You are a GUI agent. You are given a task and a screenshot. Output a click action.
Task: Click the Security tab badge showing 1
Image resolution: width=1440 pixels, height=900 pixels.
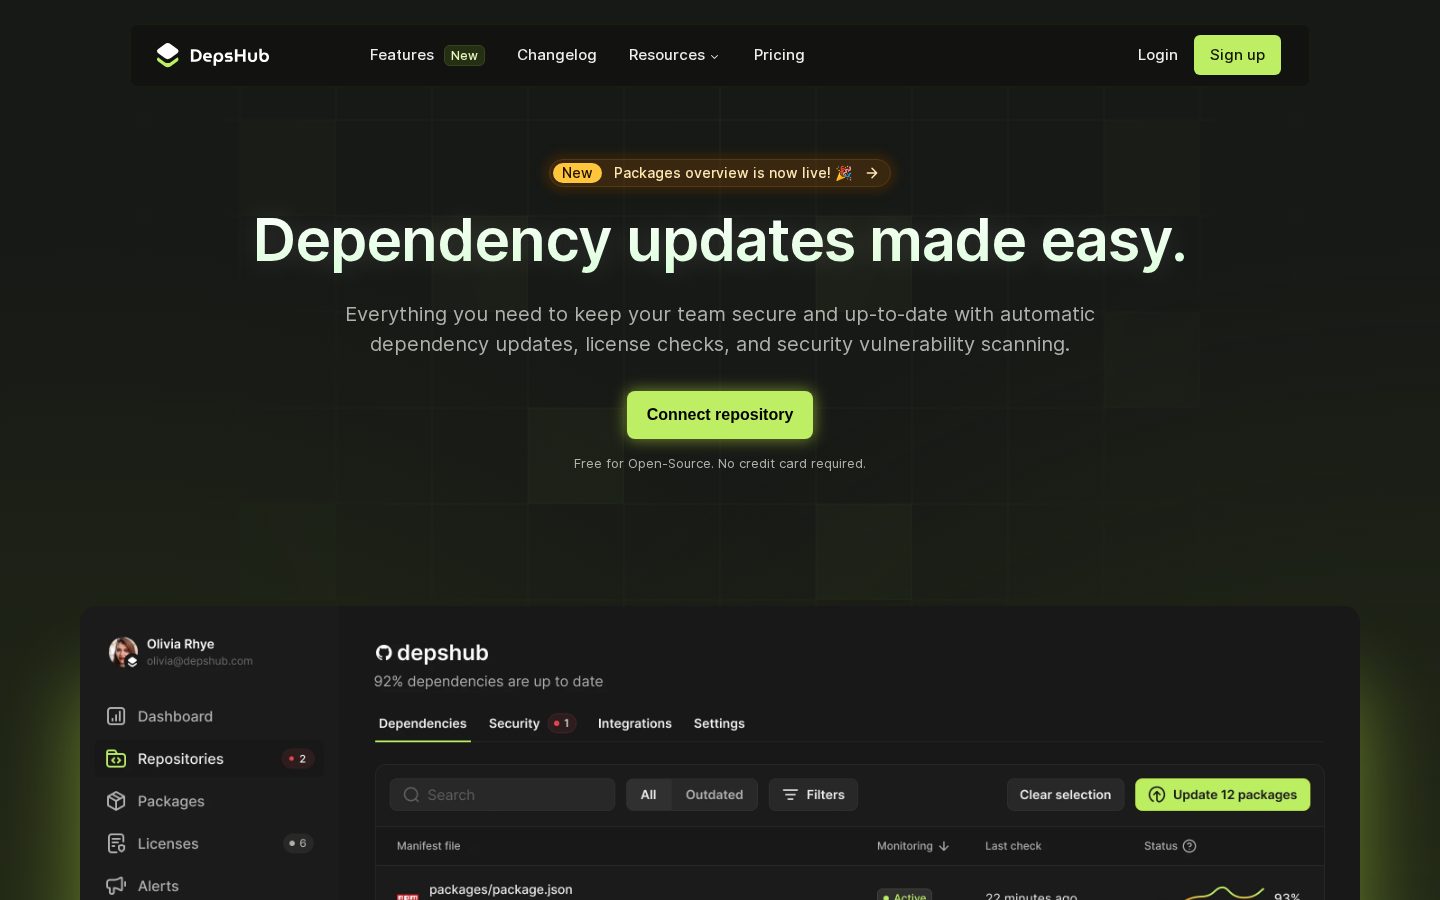coord(562,723)
